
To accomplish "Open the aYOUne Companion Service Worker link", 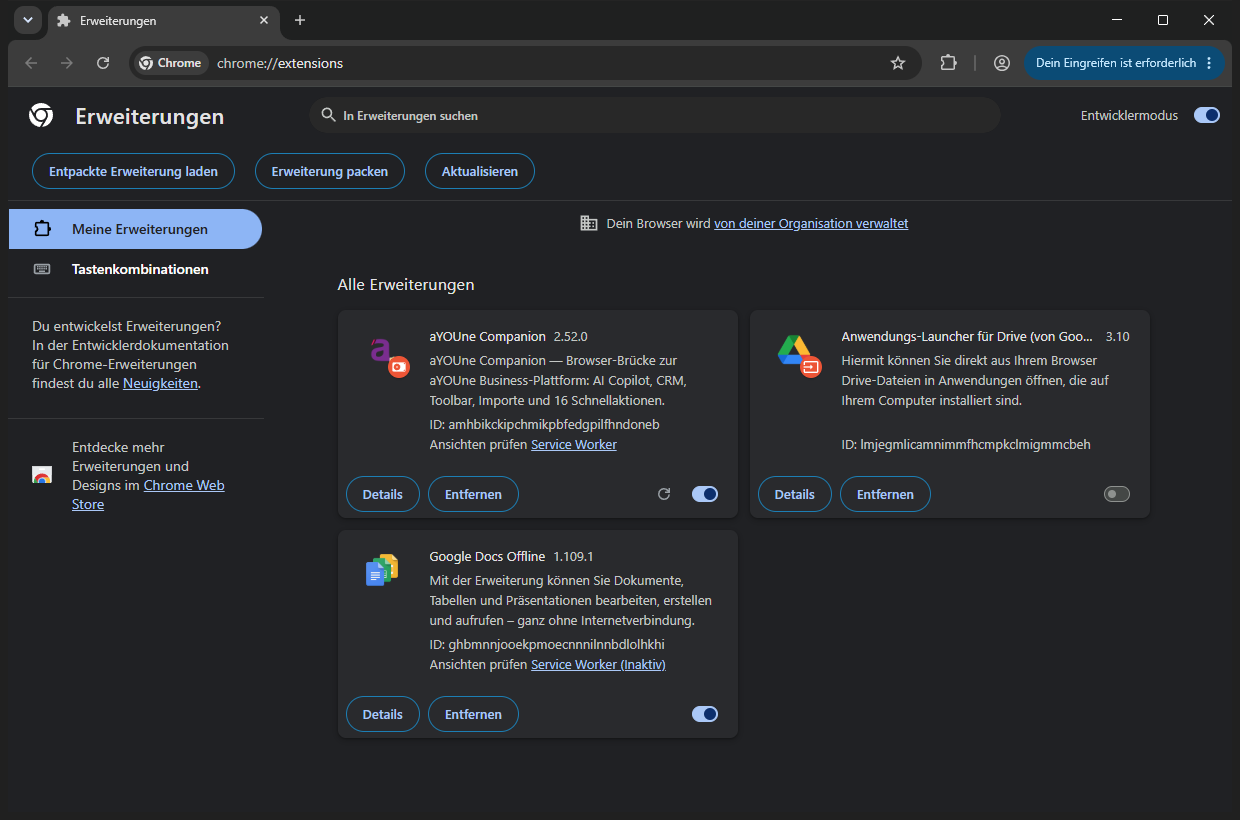I will [x=574, y=444].
